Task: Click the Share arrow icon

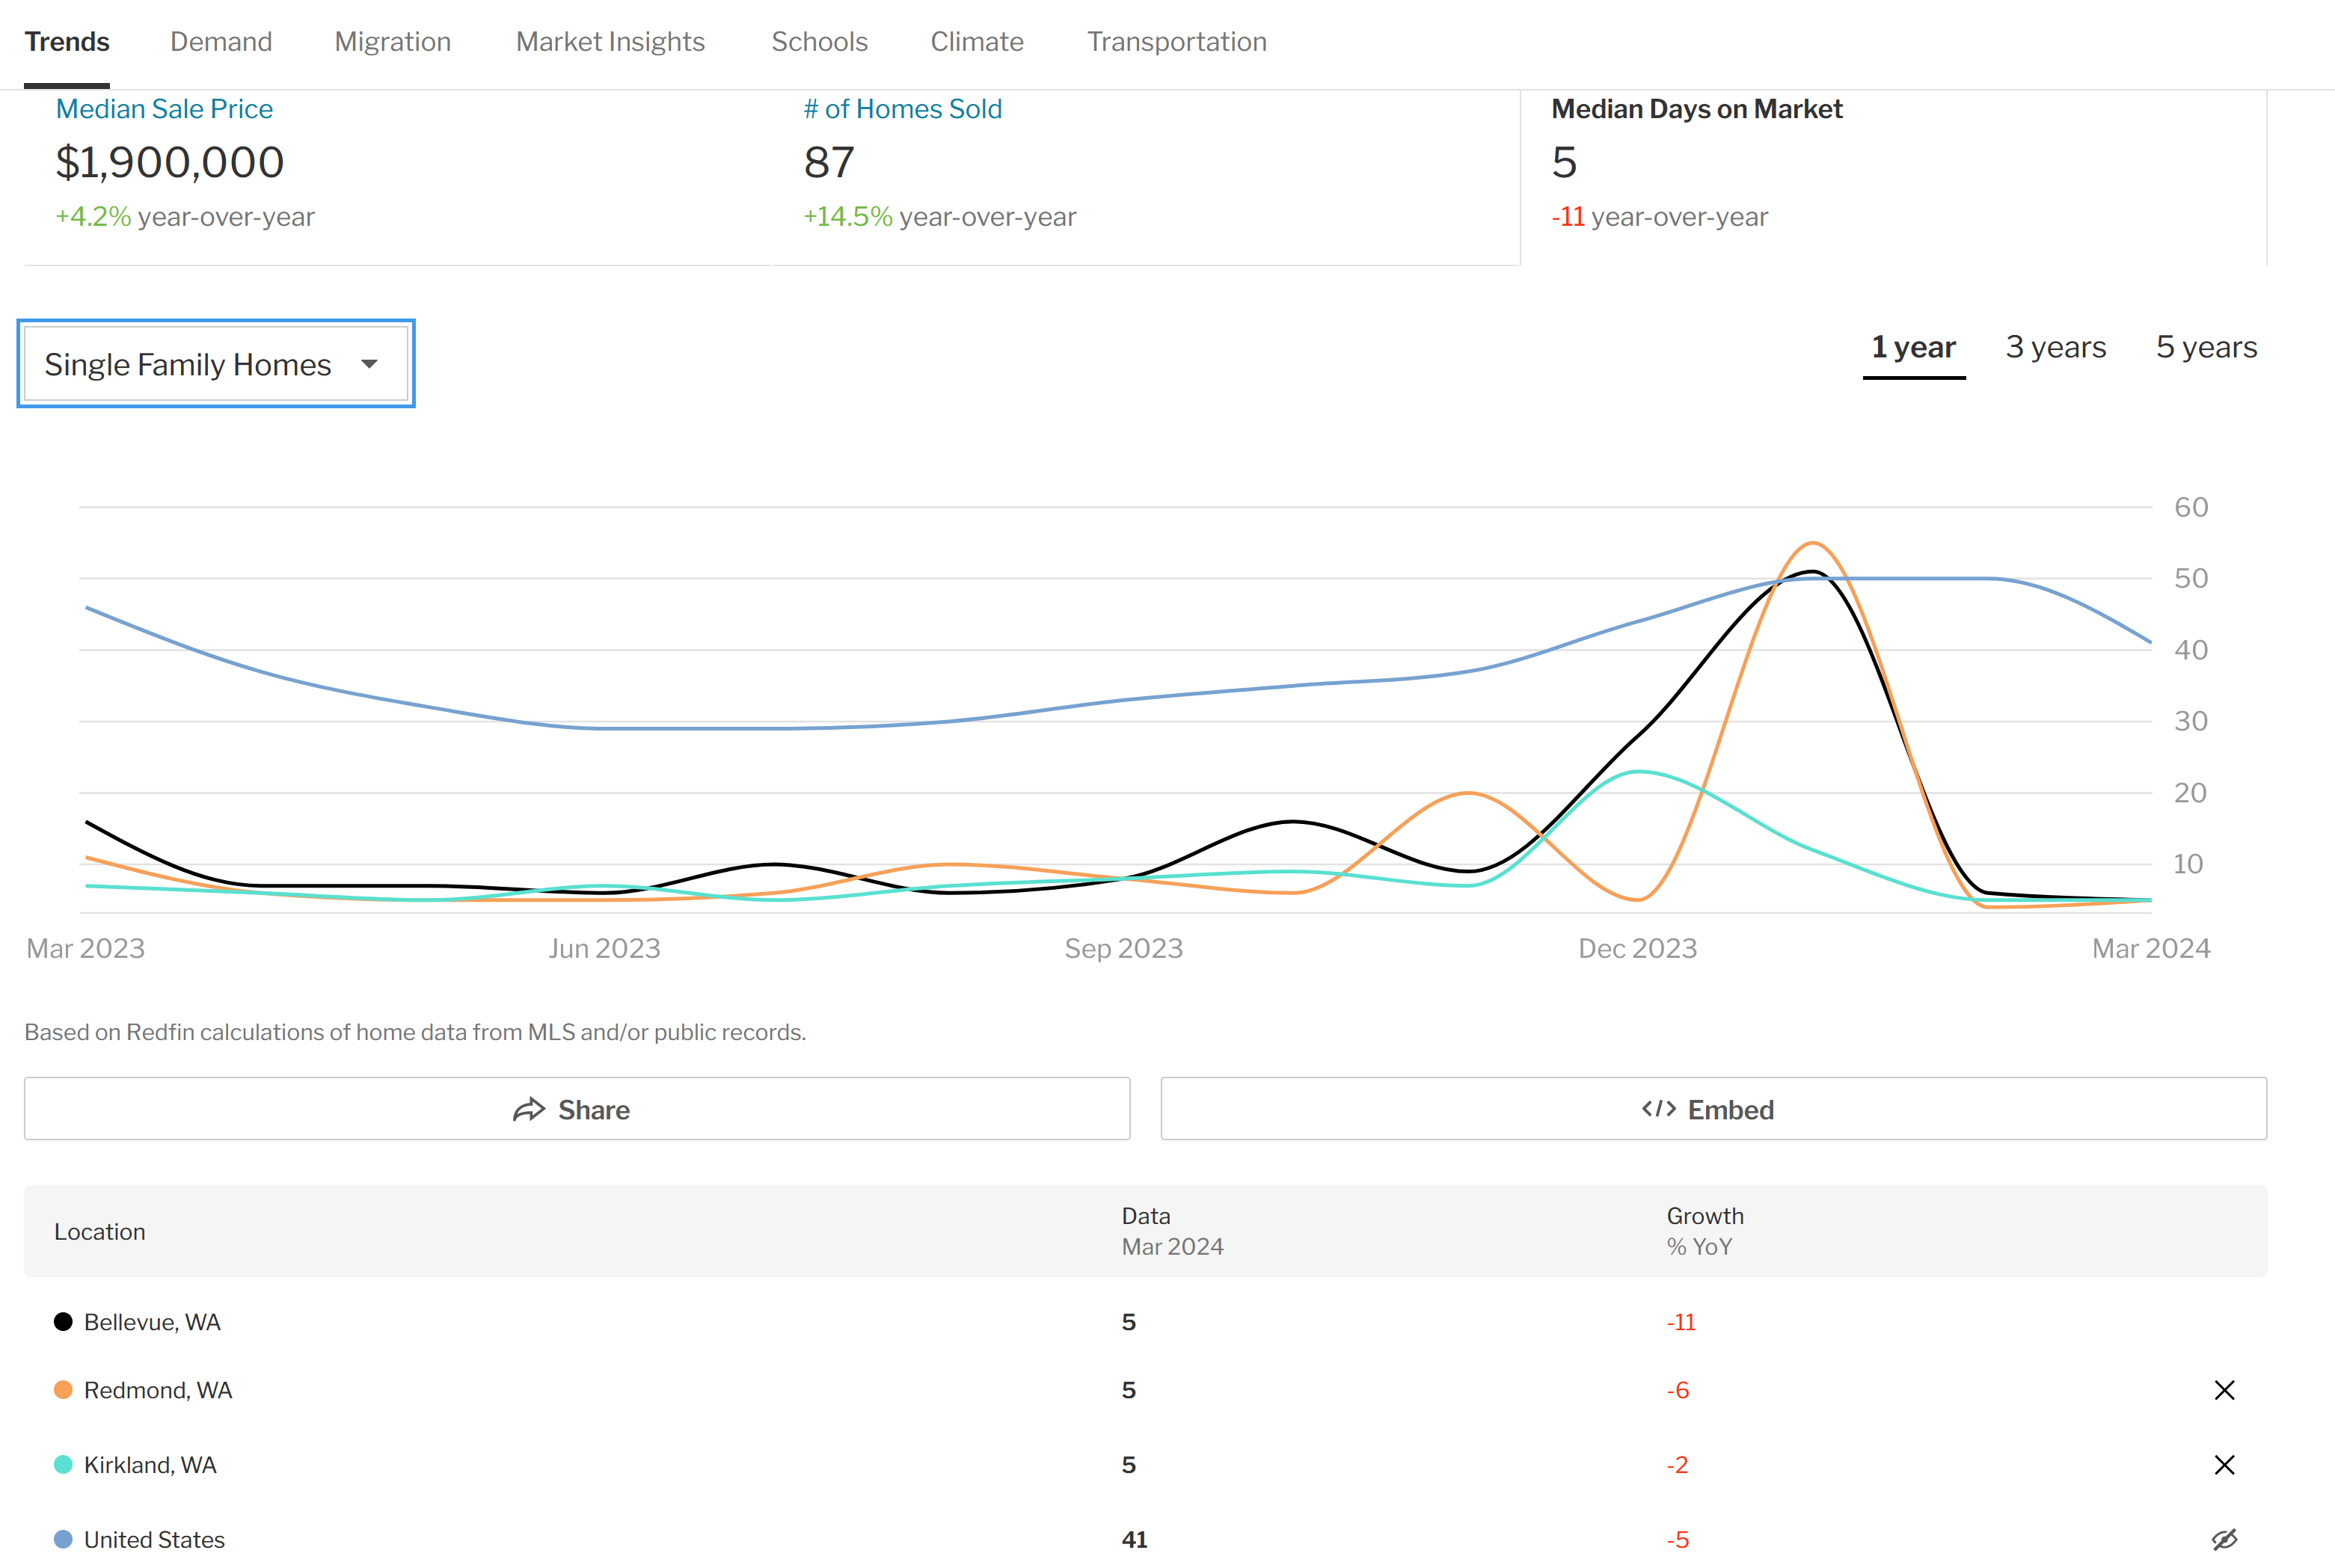Action: coord(529,1110)
